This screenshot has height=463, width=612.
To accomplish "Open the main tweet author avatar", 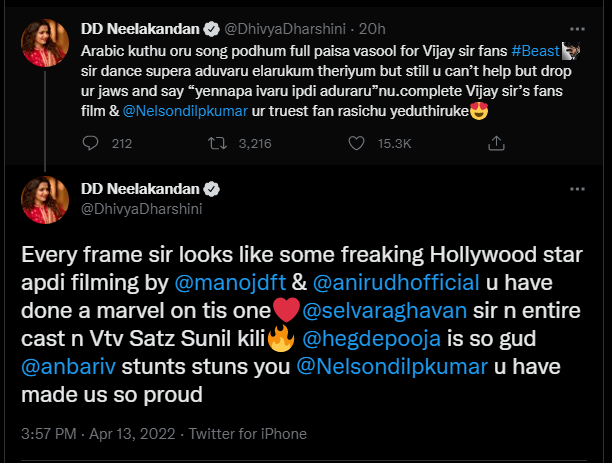I will [x=46, y=200].
